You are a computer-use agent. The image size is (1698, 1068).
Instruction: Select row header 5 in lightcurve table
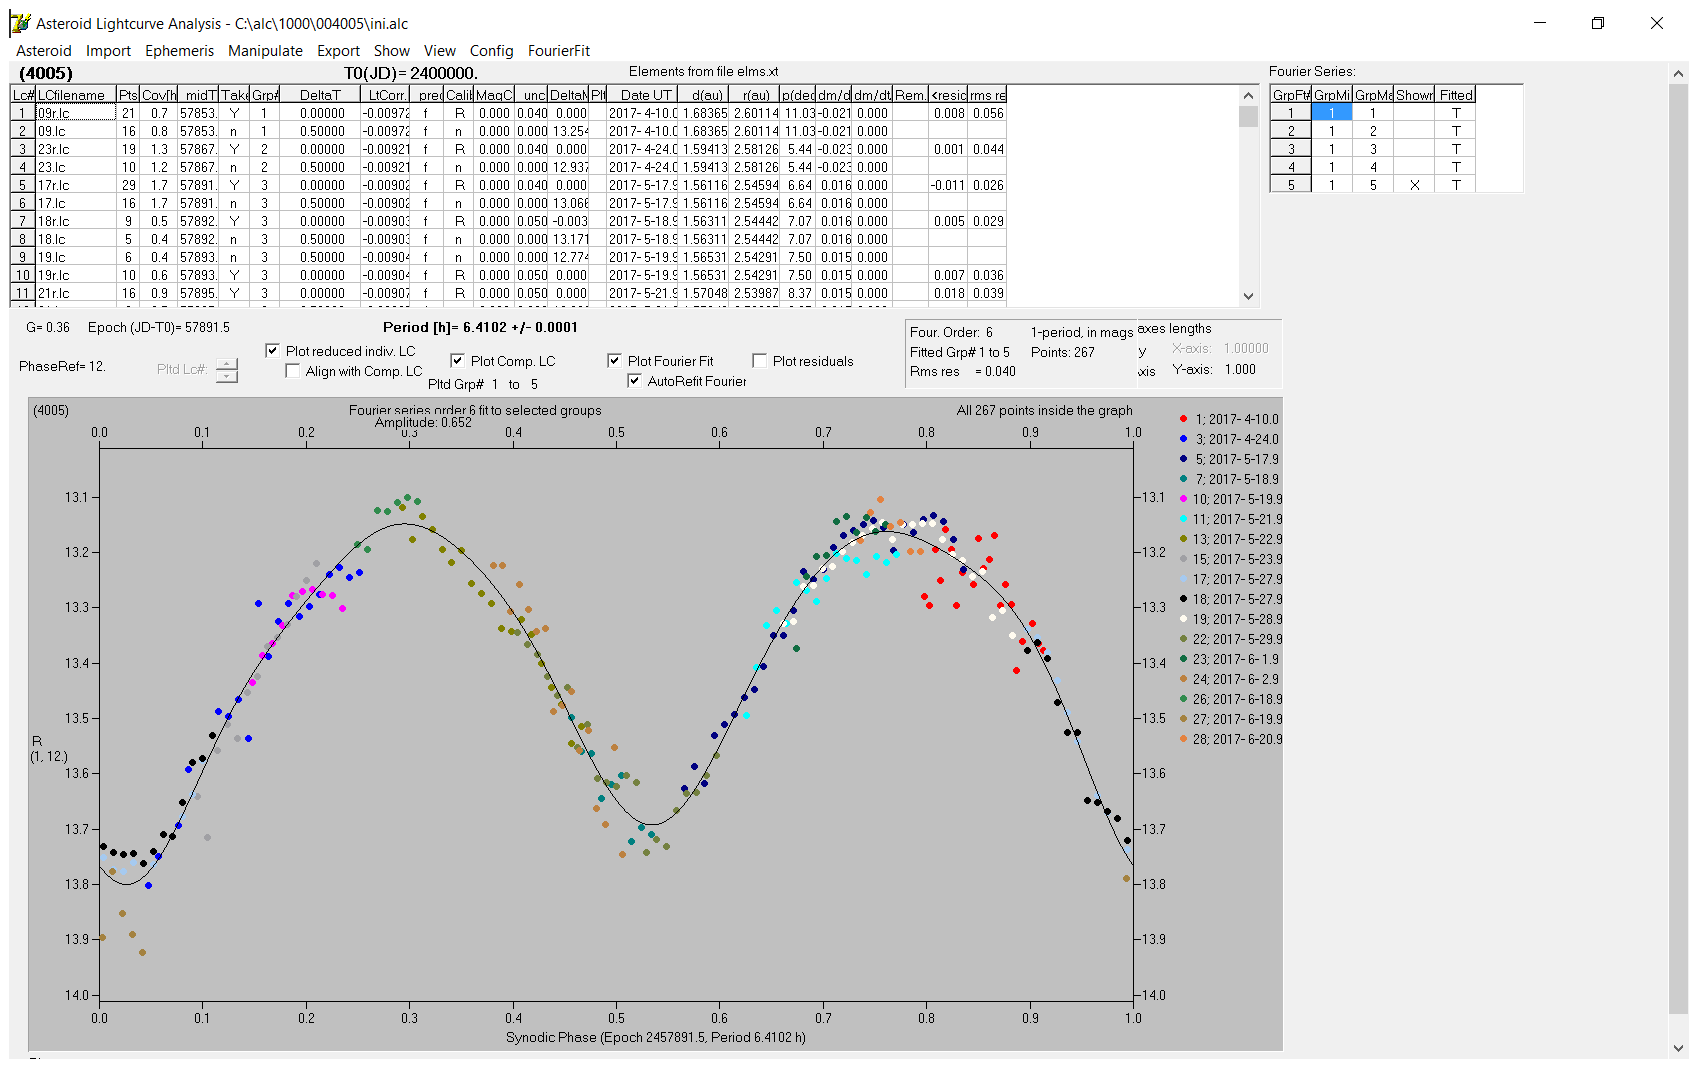coord(22,185)
